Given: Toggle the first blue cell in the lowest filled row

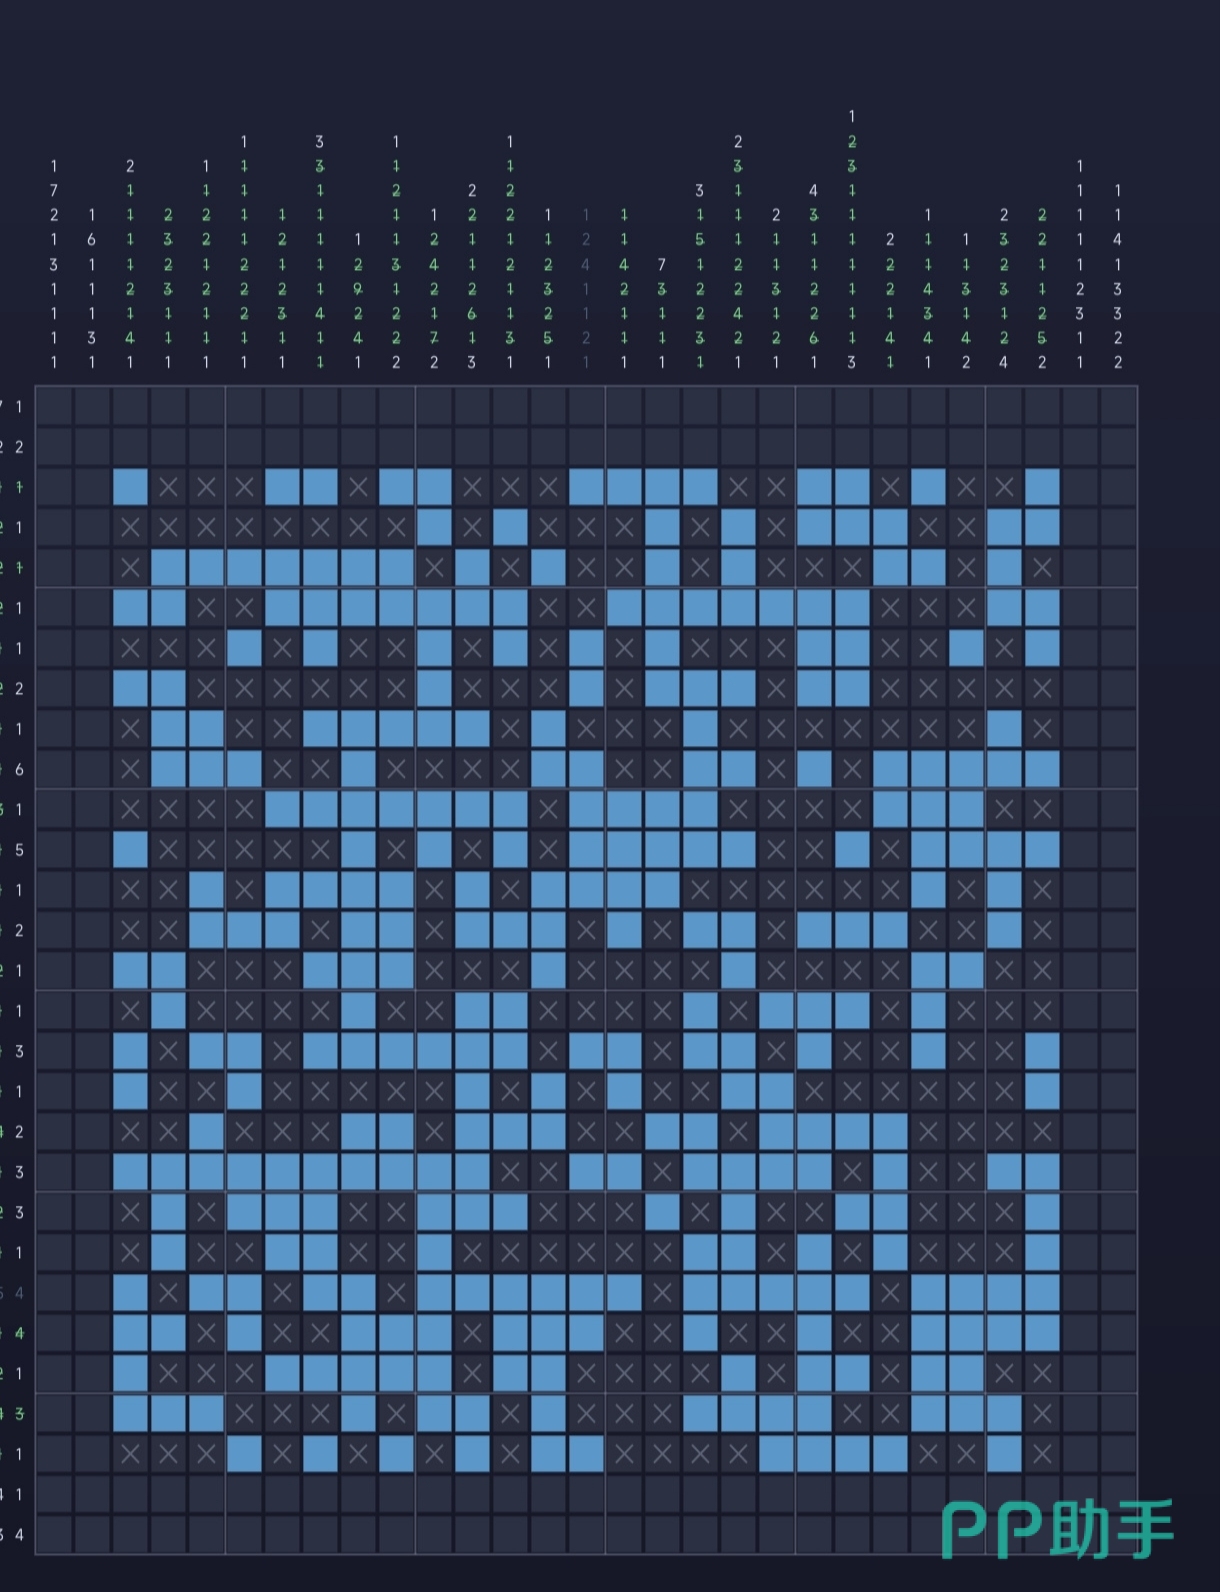Looking at the screenshot, I should (244, 1454).
